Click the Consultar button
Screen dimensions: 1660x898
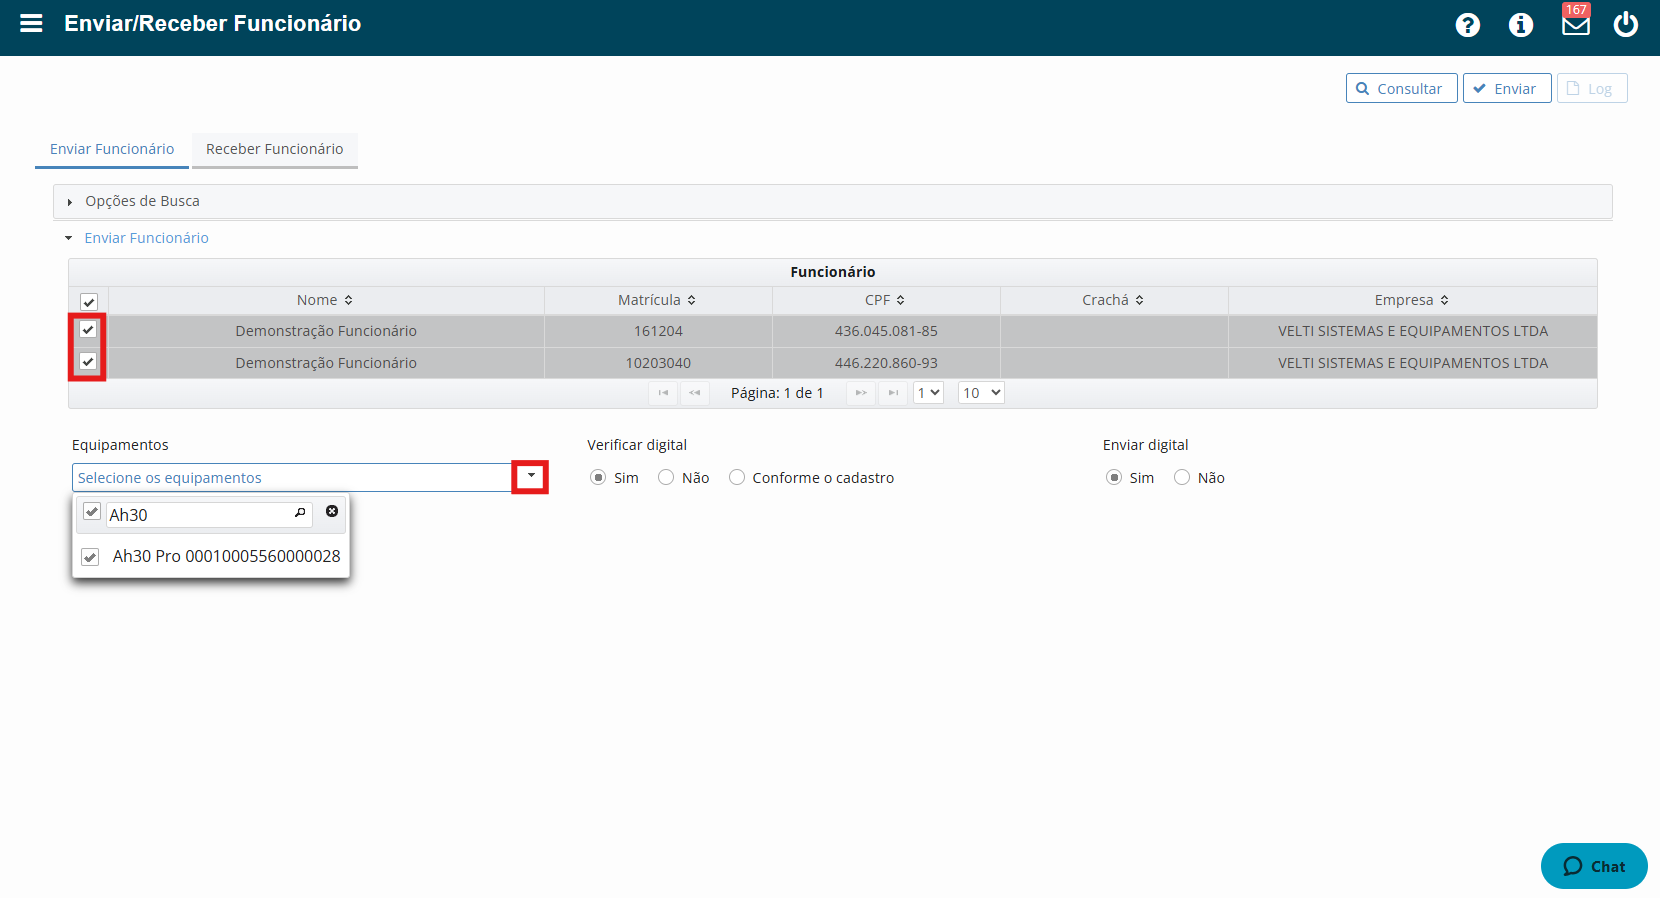pos(1401,88)
